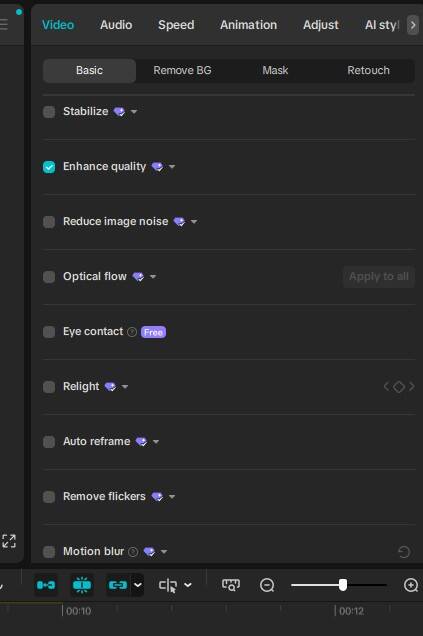Enable the Stabilize checkbox
The width and height of the screenshot is (423, 636).
click(49, 112)
